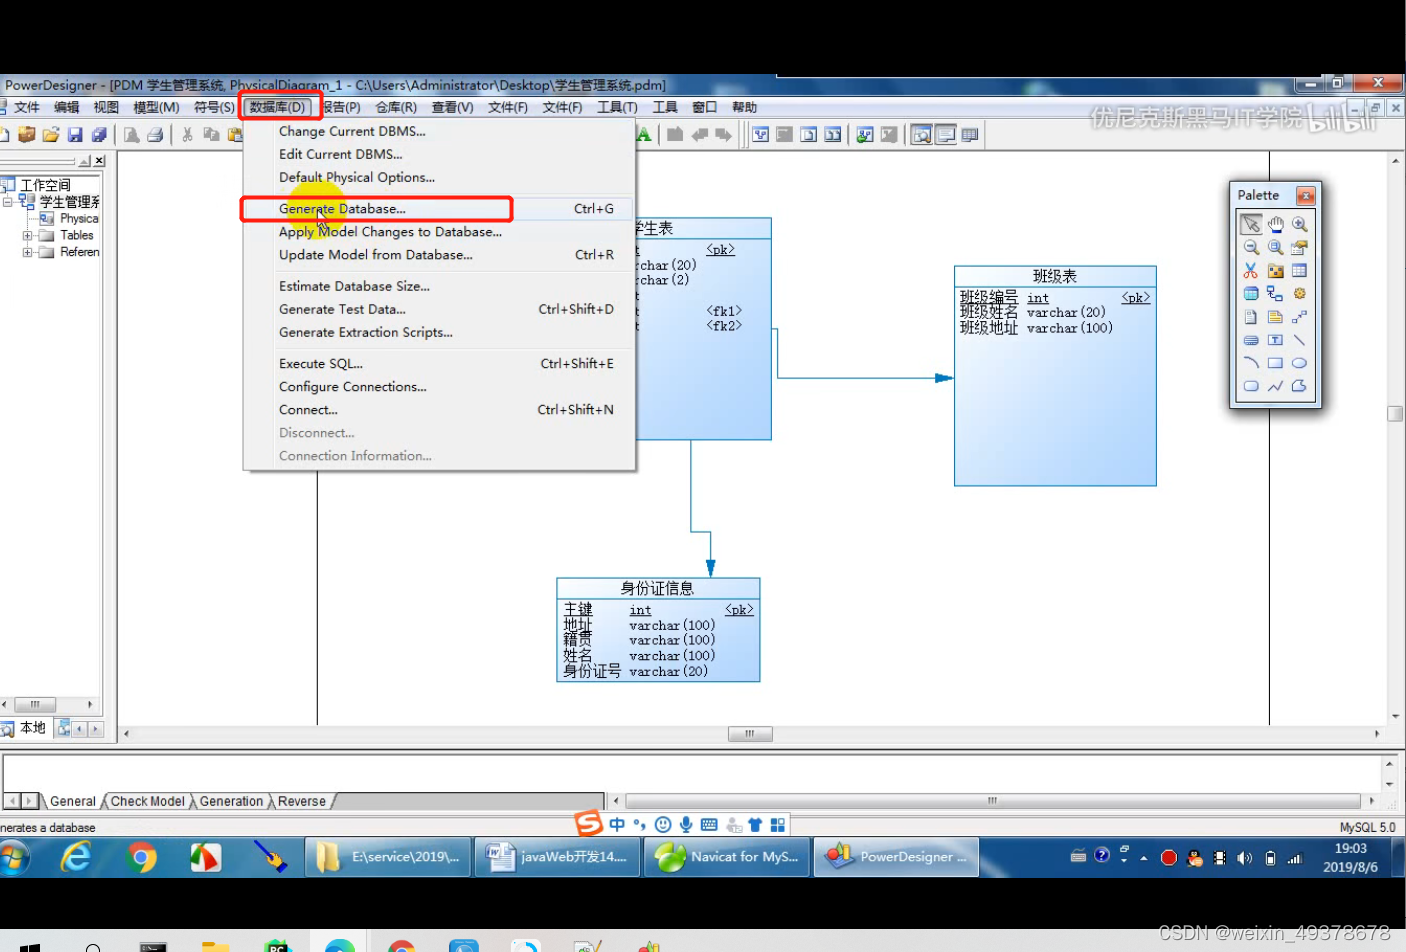The width and height of the screenshot is (1406, 952).
Task: Choose the Zoom Out tool in Palette
Action: 1251,247
